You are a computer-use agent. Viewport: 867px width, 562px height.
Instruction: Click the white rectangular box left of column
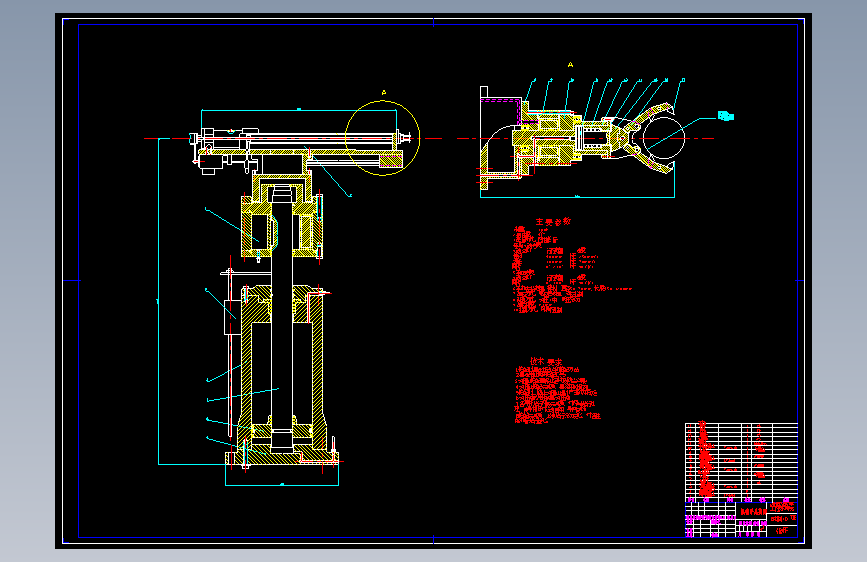pyautogui.click(x=232, y=317)
